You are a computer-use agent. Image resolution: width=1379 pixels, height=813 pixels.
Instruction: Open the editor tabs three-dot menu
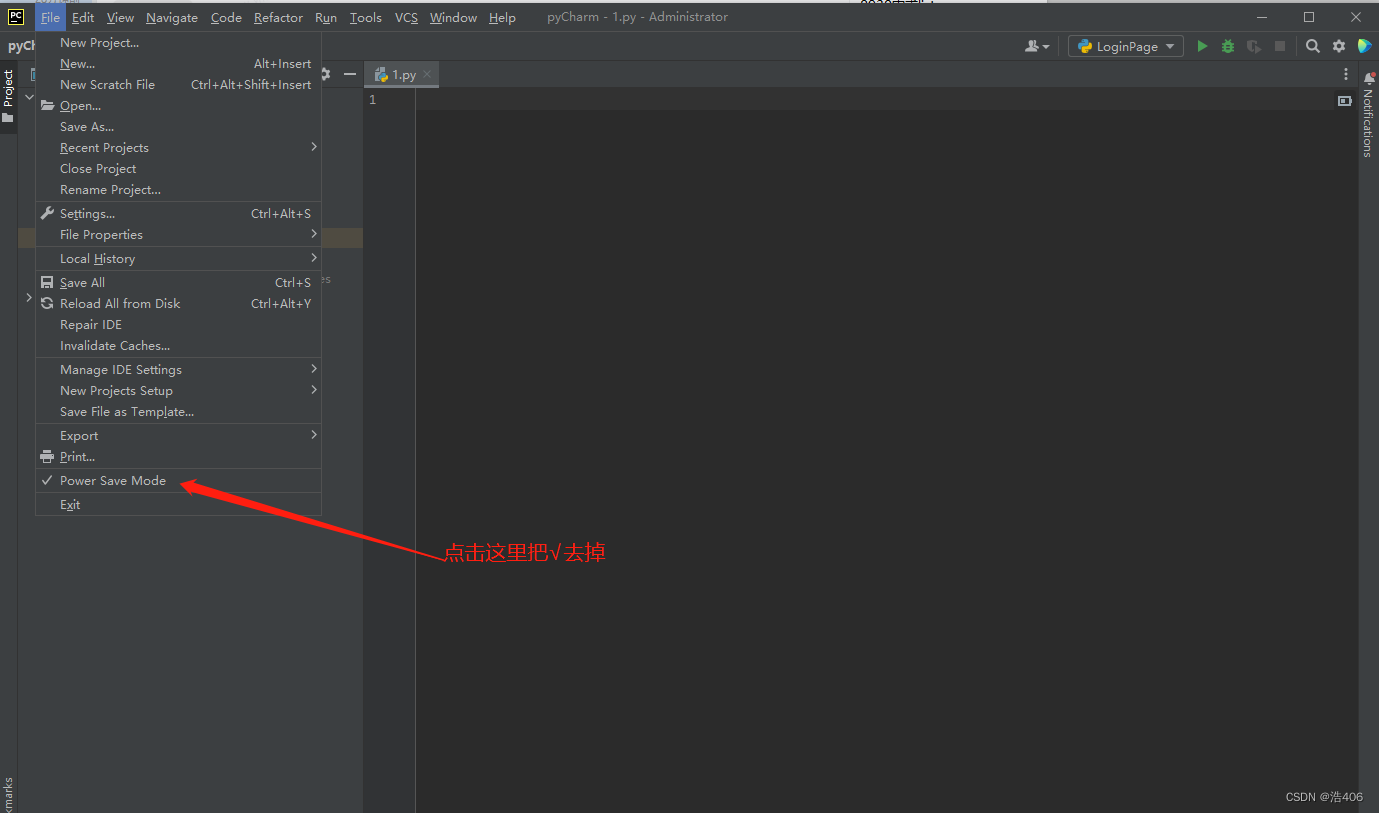point(1345,75)
